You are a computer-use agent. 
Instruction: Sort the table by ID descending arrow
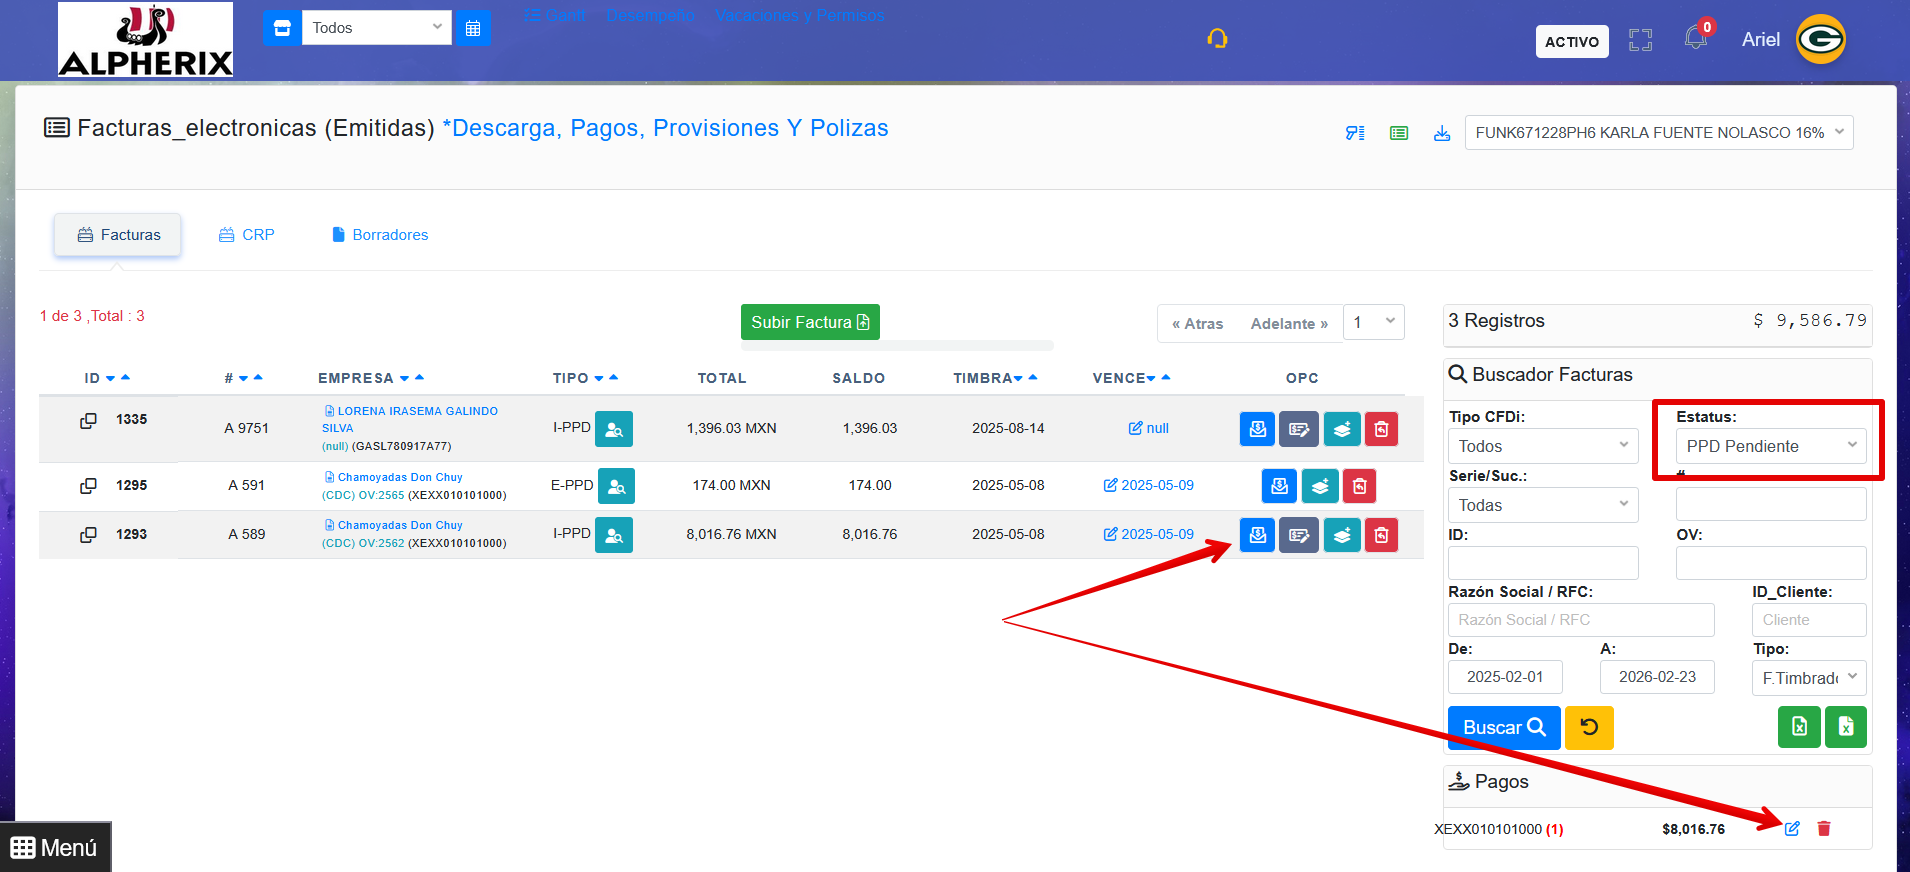pyautogui.click(x=110, y=379)
